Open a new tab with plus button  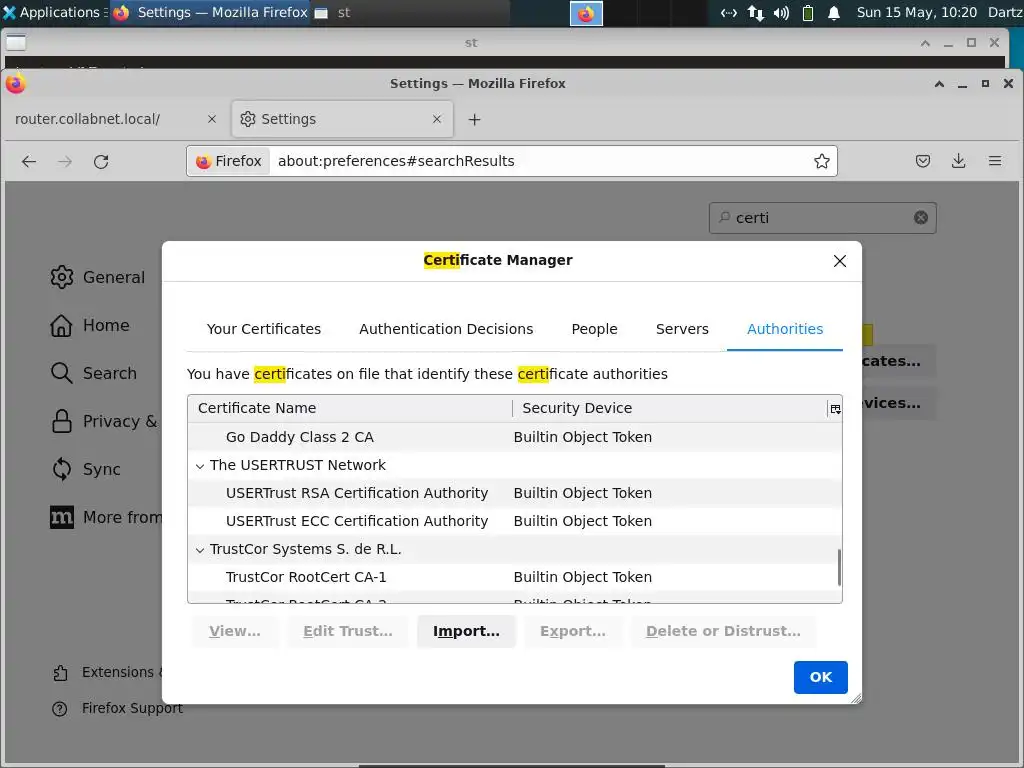coord(475,120)
